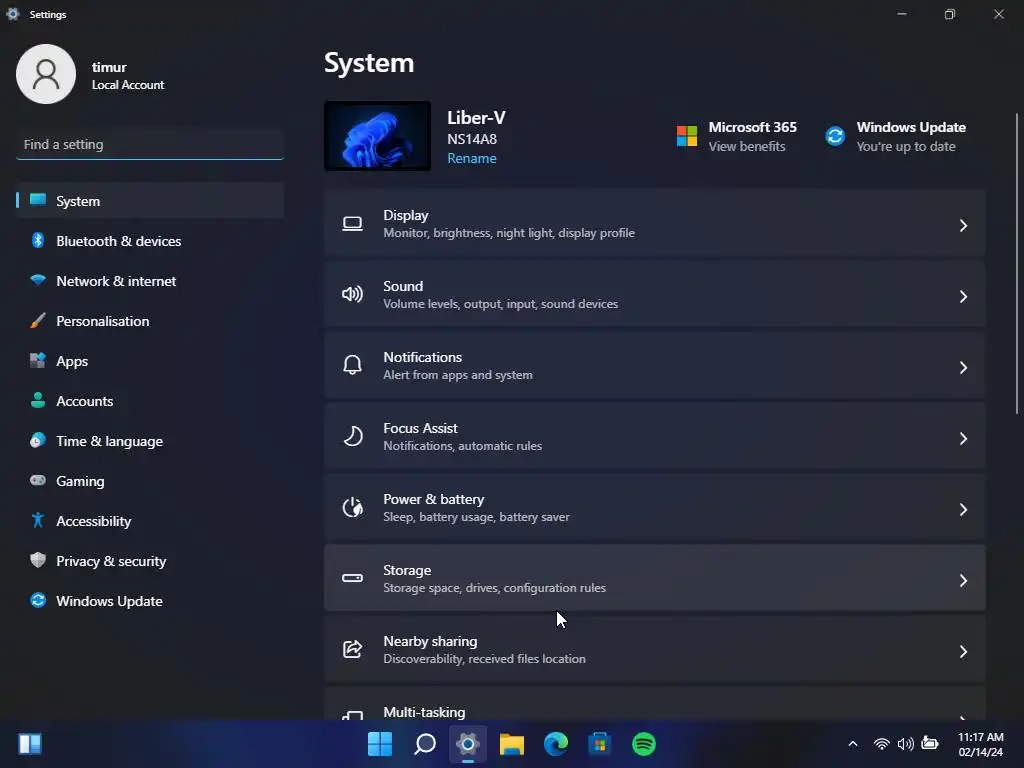Open taskbar Search magnifier
The width and height of the screenshot is (1024, 768).
point(424,744)
